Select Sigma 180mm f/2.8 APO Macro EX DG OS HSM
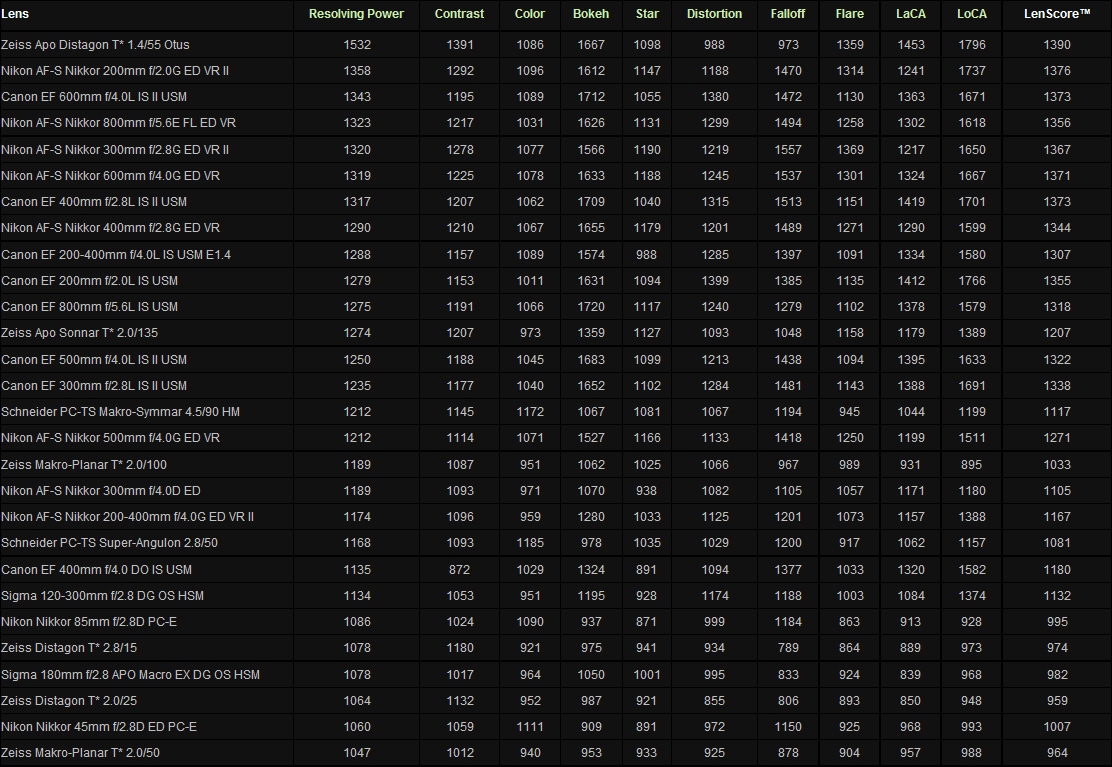 tap(130, 675)
